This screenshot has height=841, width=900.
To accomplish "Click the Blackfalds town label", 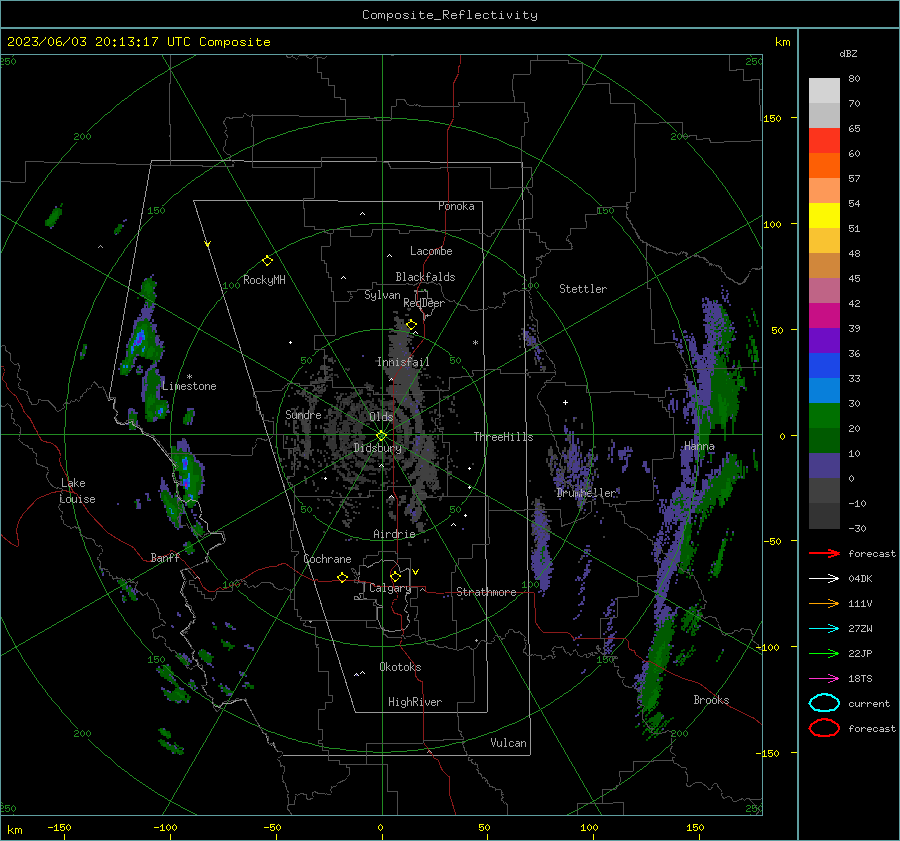I will (425, 277).
